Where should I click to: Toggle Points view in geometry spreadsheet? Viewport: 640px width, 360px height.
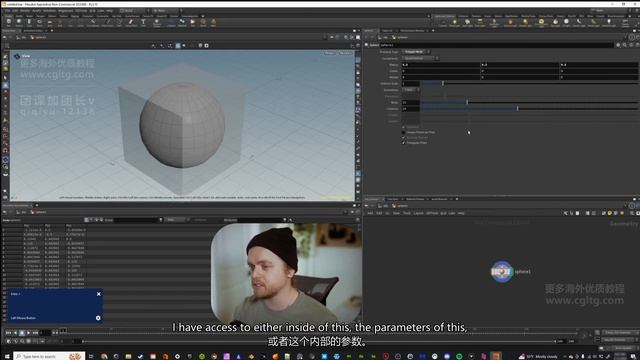pyautogui.click(x=87, y=220)
